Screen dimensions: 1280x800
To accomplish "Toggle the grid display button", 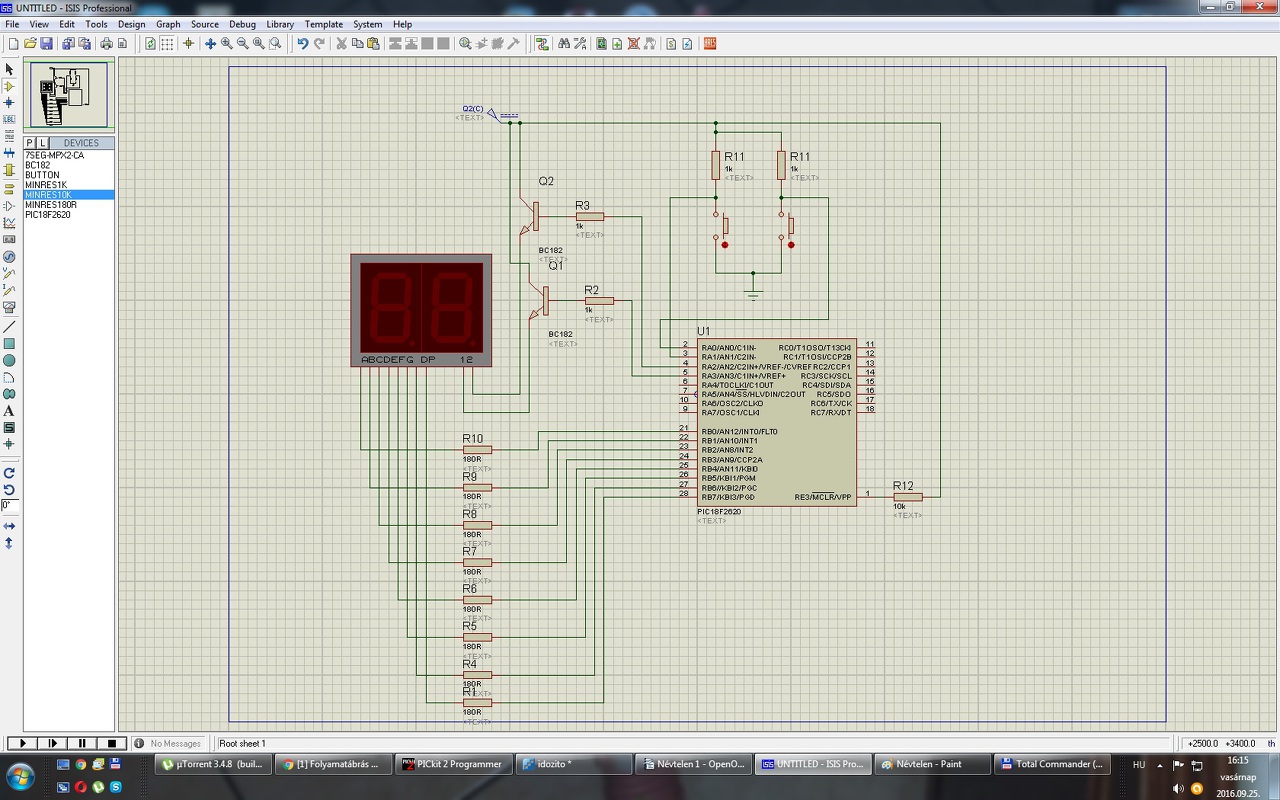I will point(167,44).
